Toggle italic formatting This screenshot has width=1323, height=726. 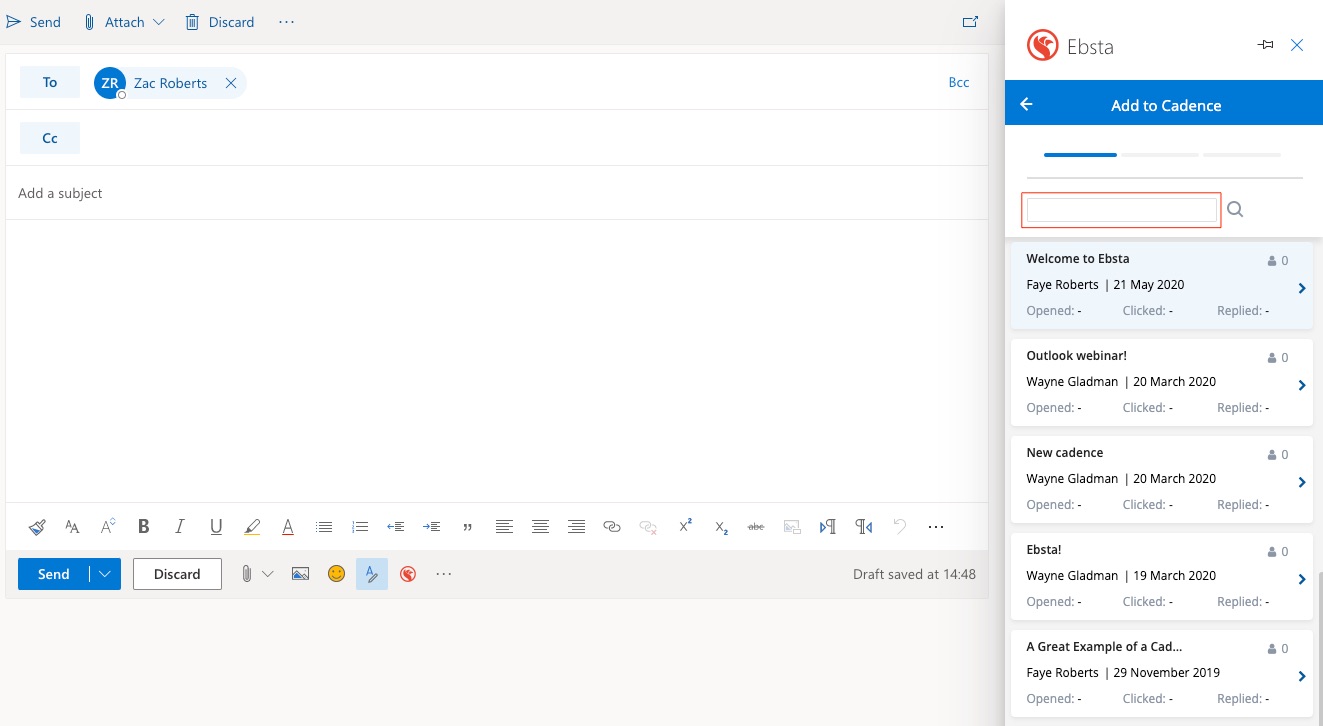coord(180,526)
